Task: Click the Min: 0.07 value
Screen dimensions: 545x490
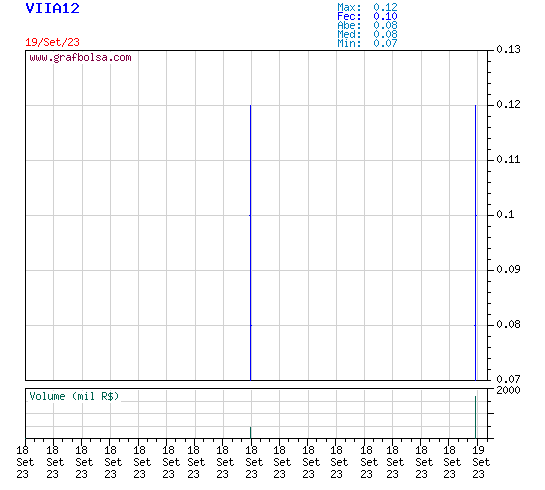Action: (367, 43)
